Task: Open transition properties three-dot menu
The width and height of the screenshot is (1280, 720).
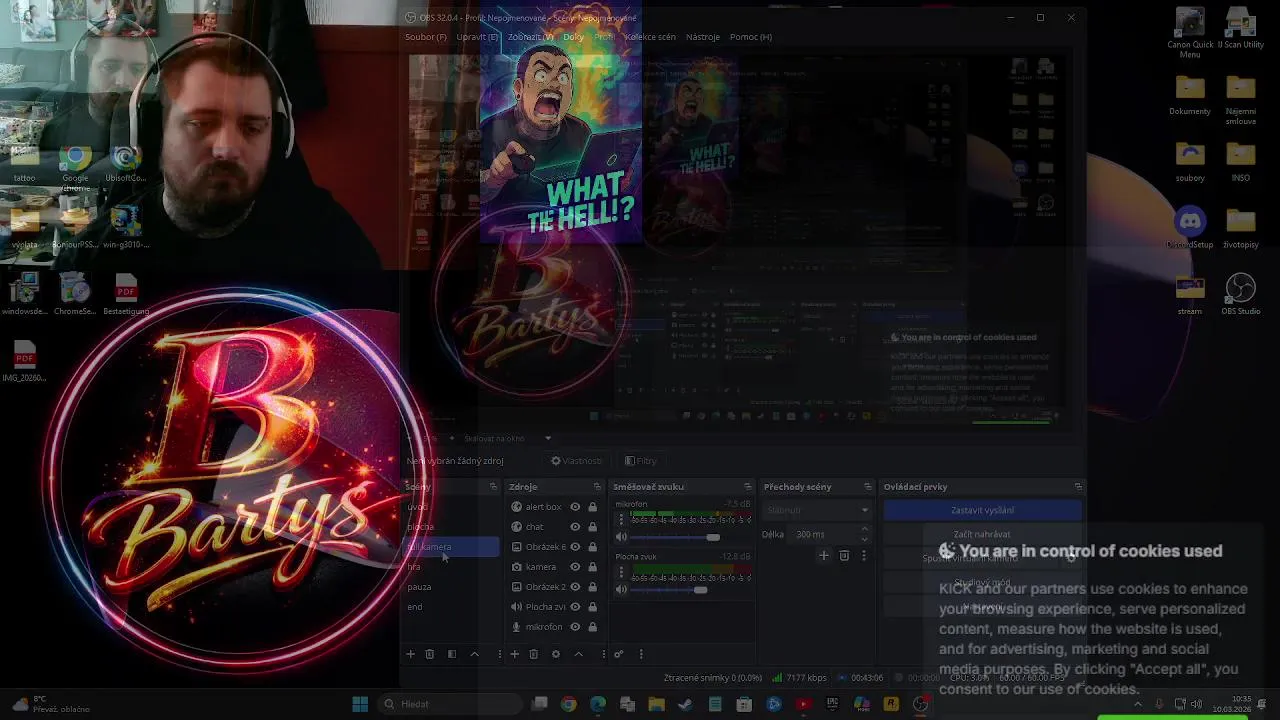Action: tap(864, 556)
